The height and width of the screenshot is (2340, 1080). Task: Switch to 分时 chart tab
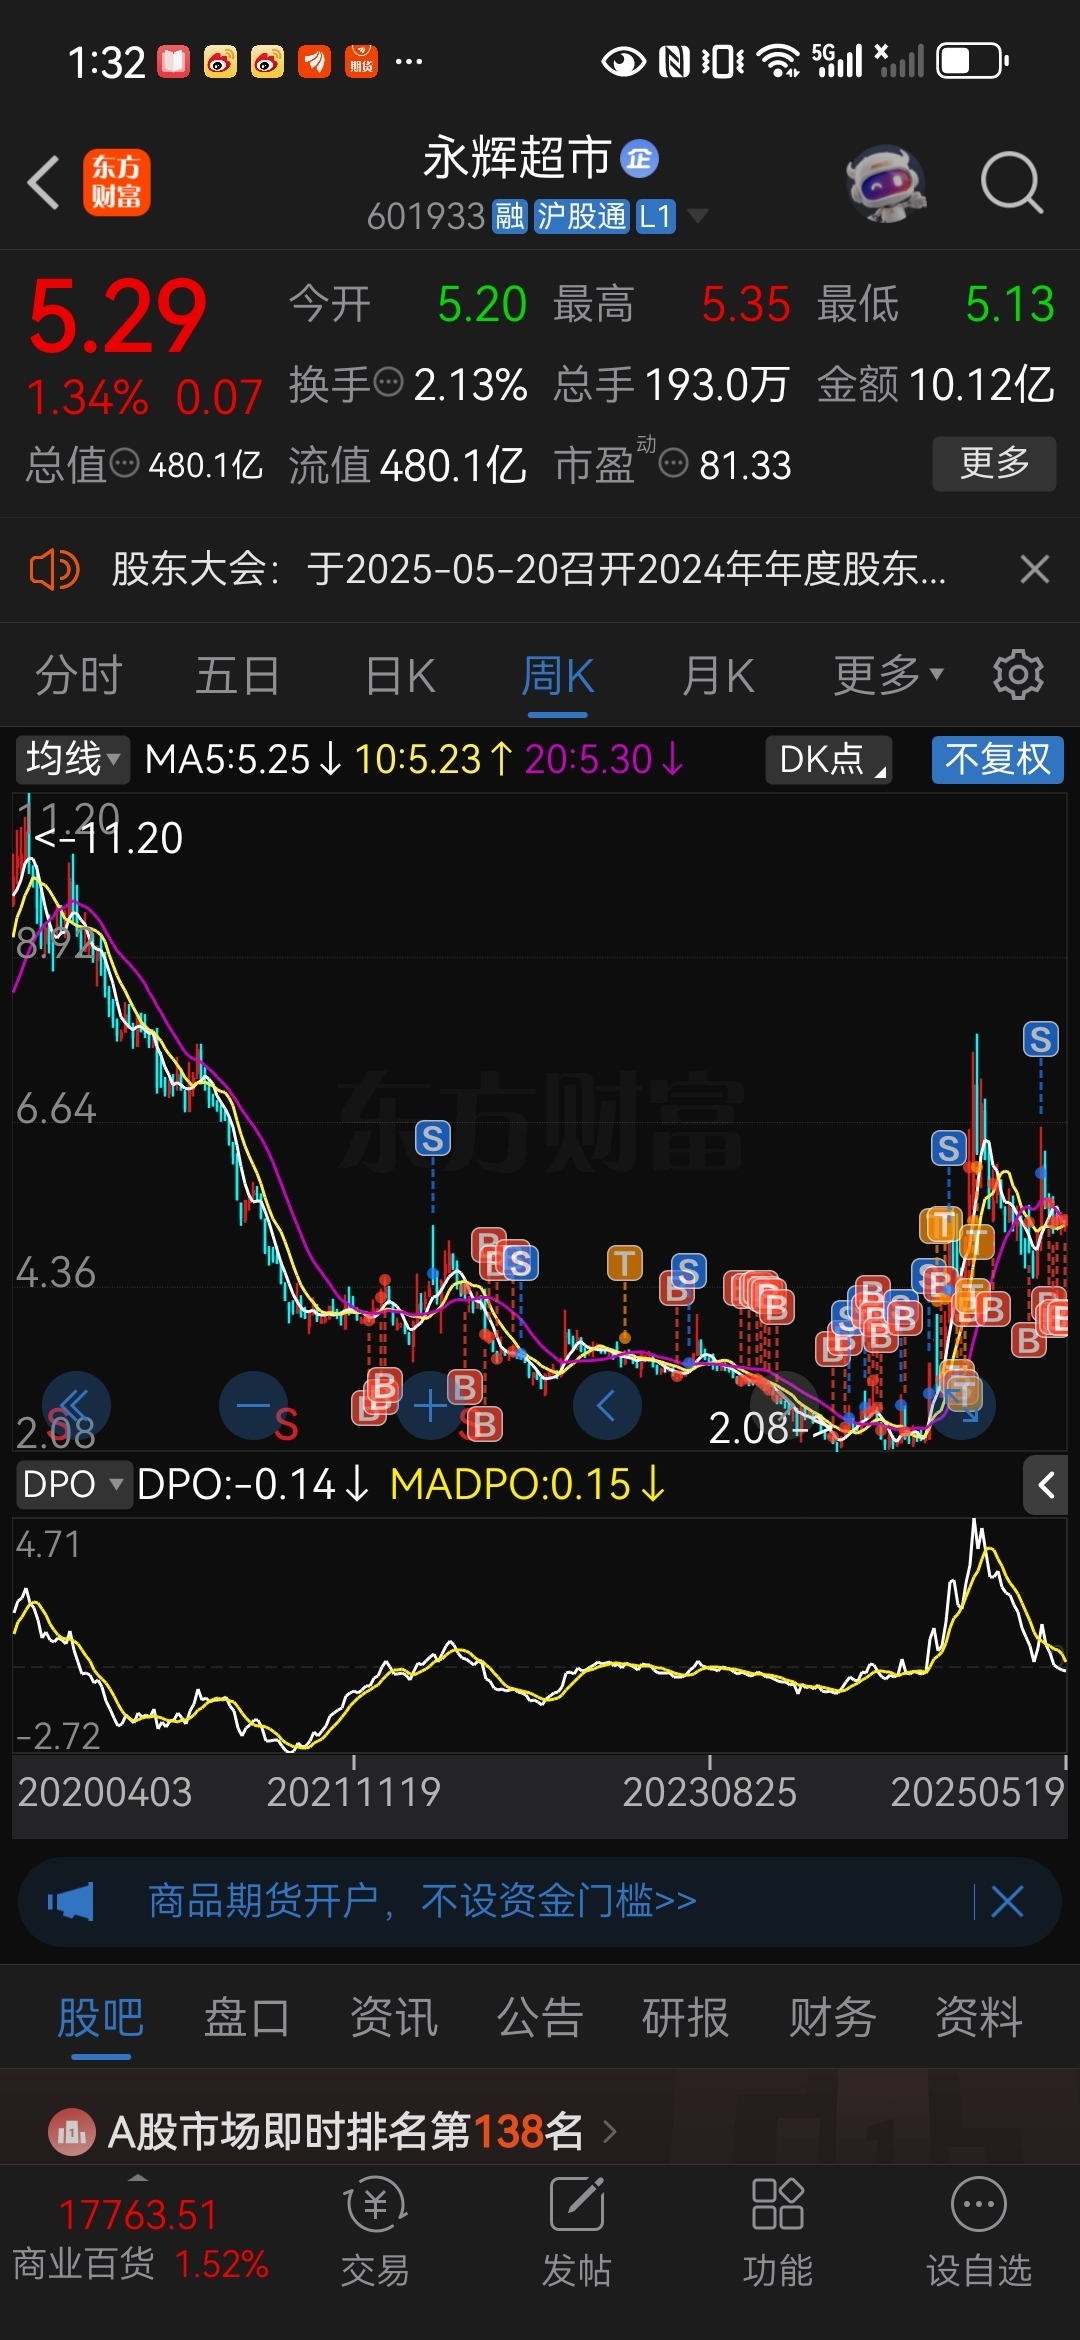tap(79, 676)
